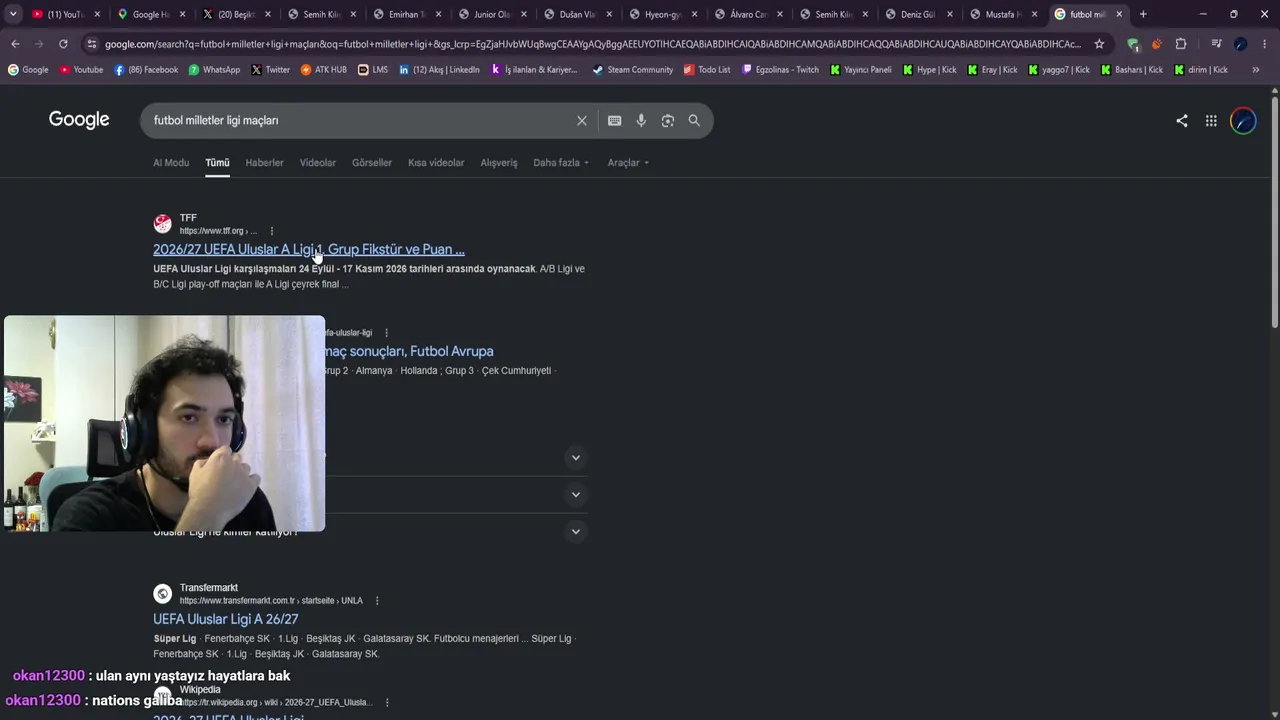The image size is (1280, 720).
Task: Open the LinkedIn bookmark
Action: coord(439,70)
